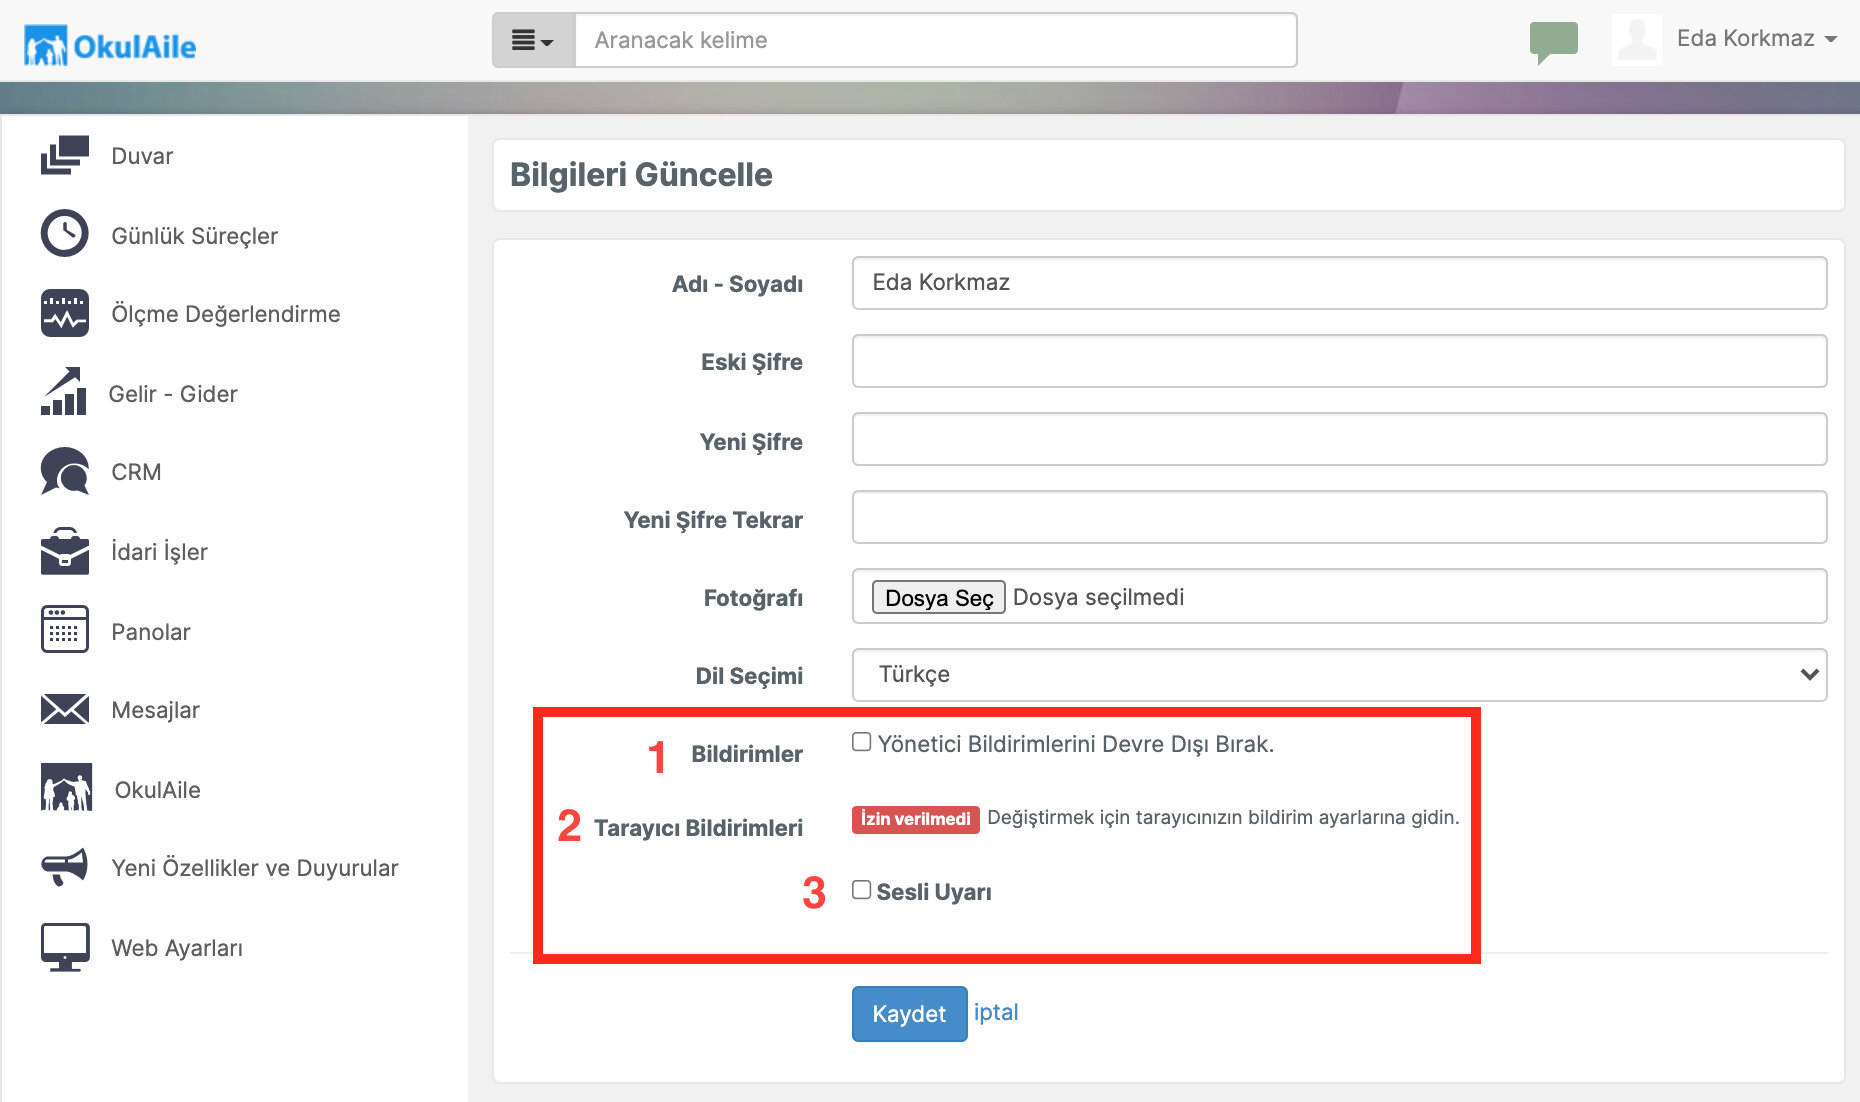This screenshot has width=1860, height=1102.
Task: Click the Bilgileri Güncelle heading
Action: [641, 175]
